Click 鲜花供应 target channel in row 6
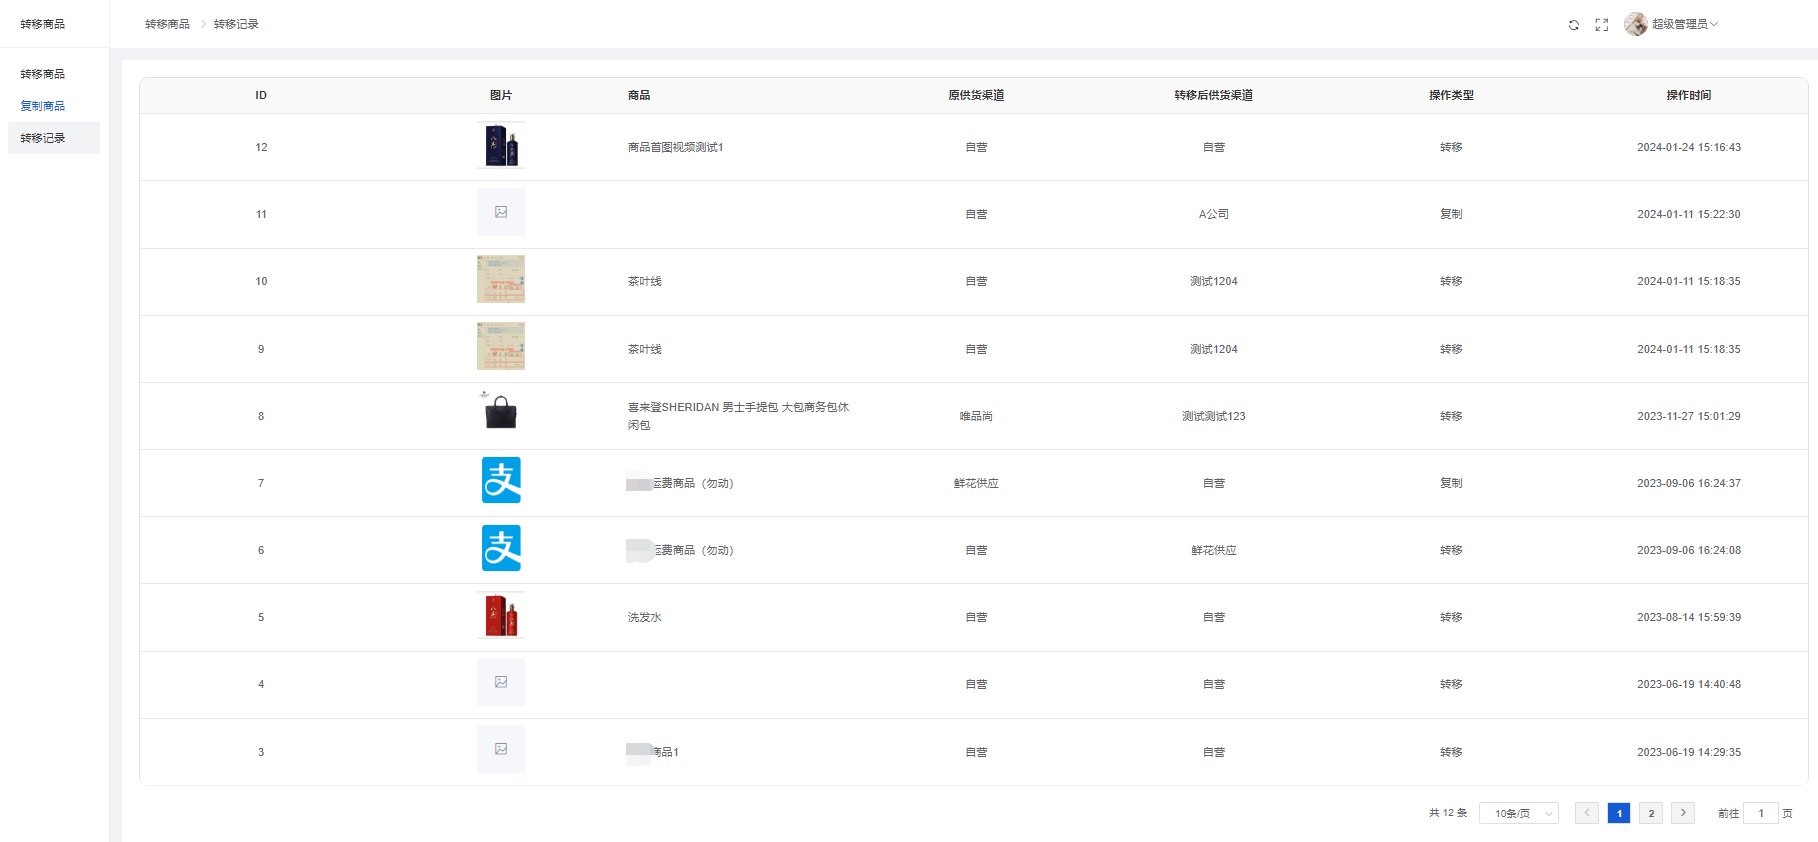Viewport: 1818px width, 842px height. (1214, 551)
